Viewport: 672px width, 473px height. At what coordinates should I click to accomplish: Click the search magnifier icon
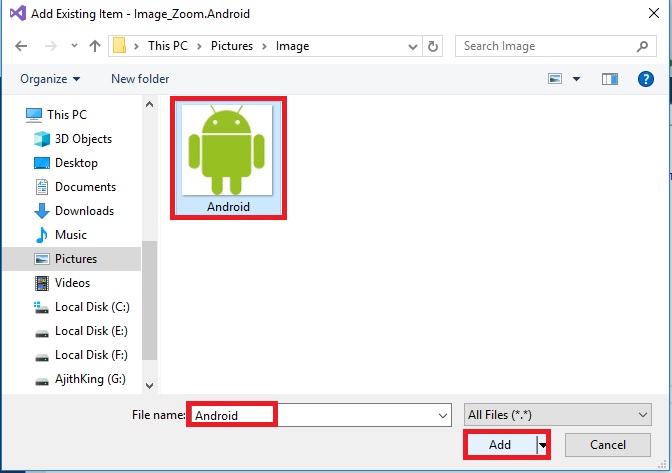(x=642, y=46)
